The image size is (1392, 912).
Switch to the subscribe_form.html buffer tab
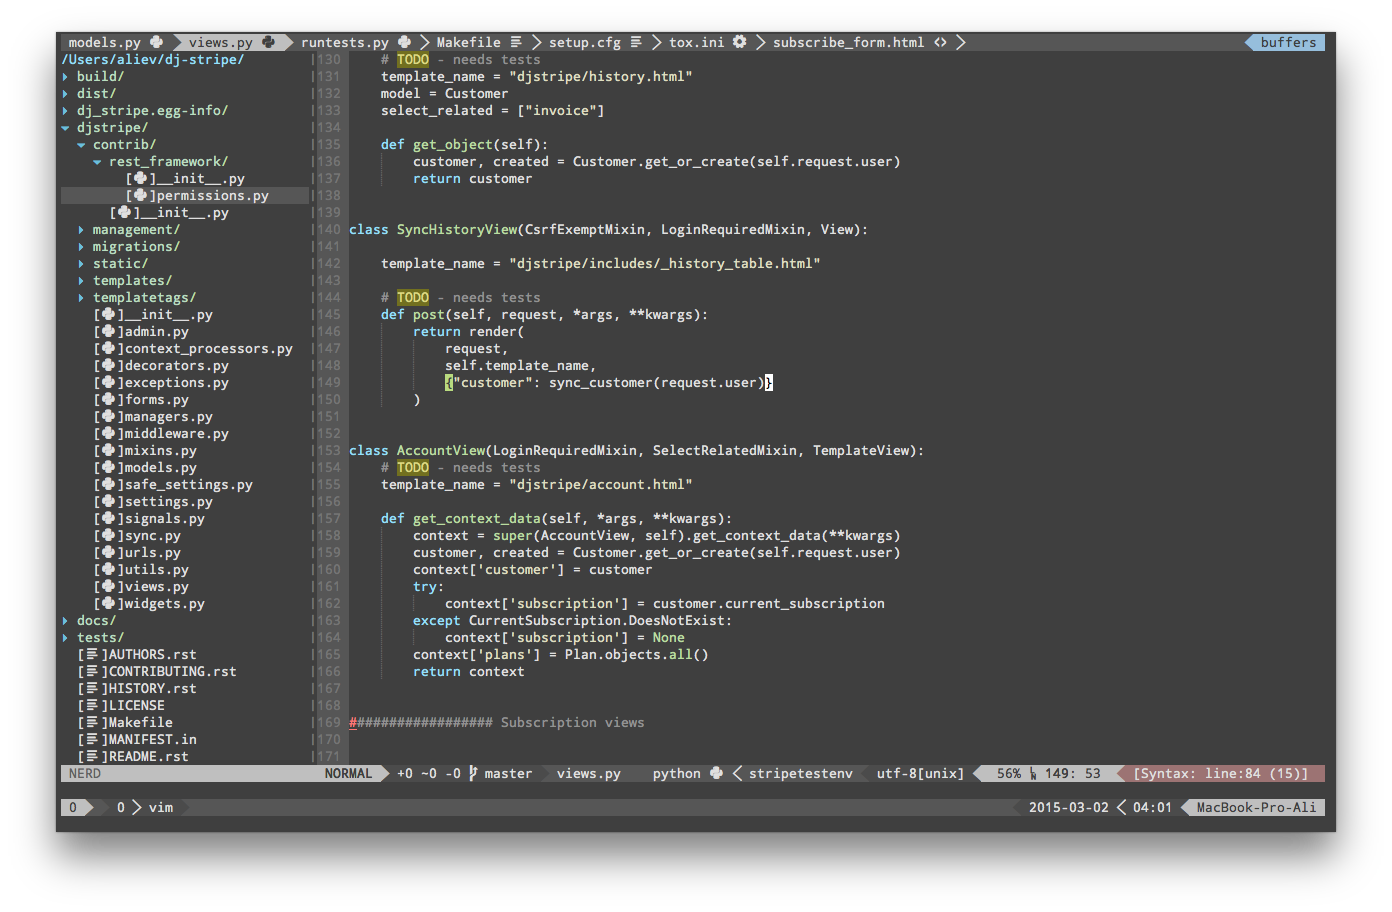pyautogui.click(x=849, y=42)
